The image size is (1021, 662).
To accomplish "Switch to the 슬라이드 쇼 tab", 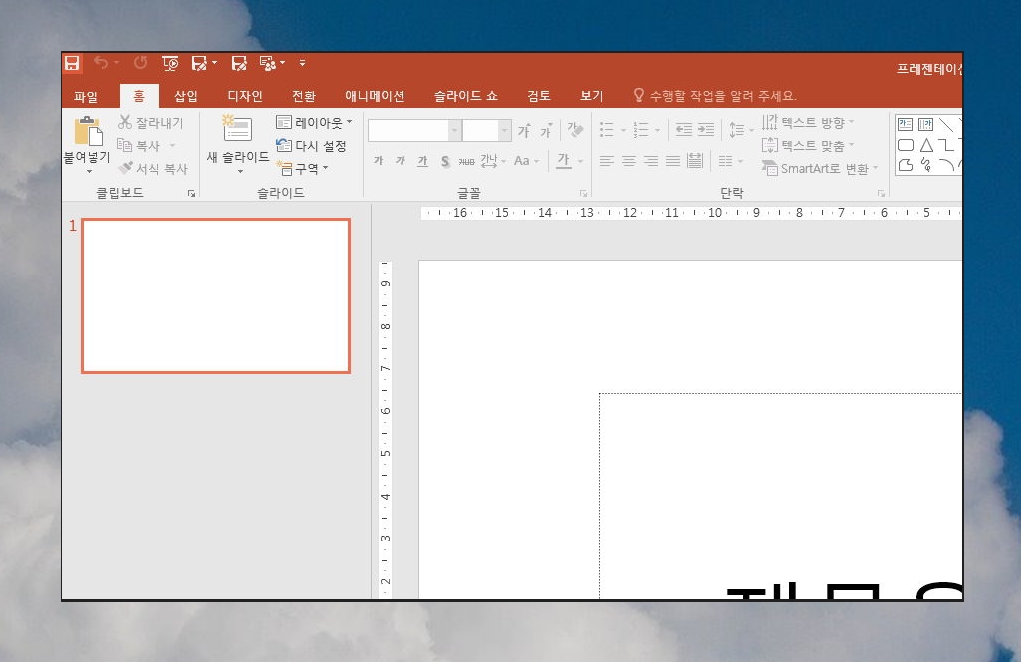I will click(466, 96).
